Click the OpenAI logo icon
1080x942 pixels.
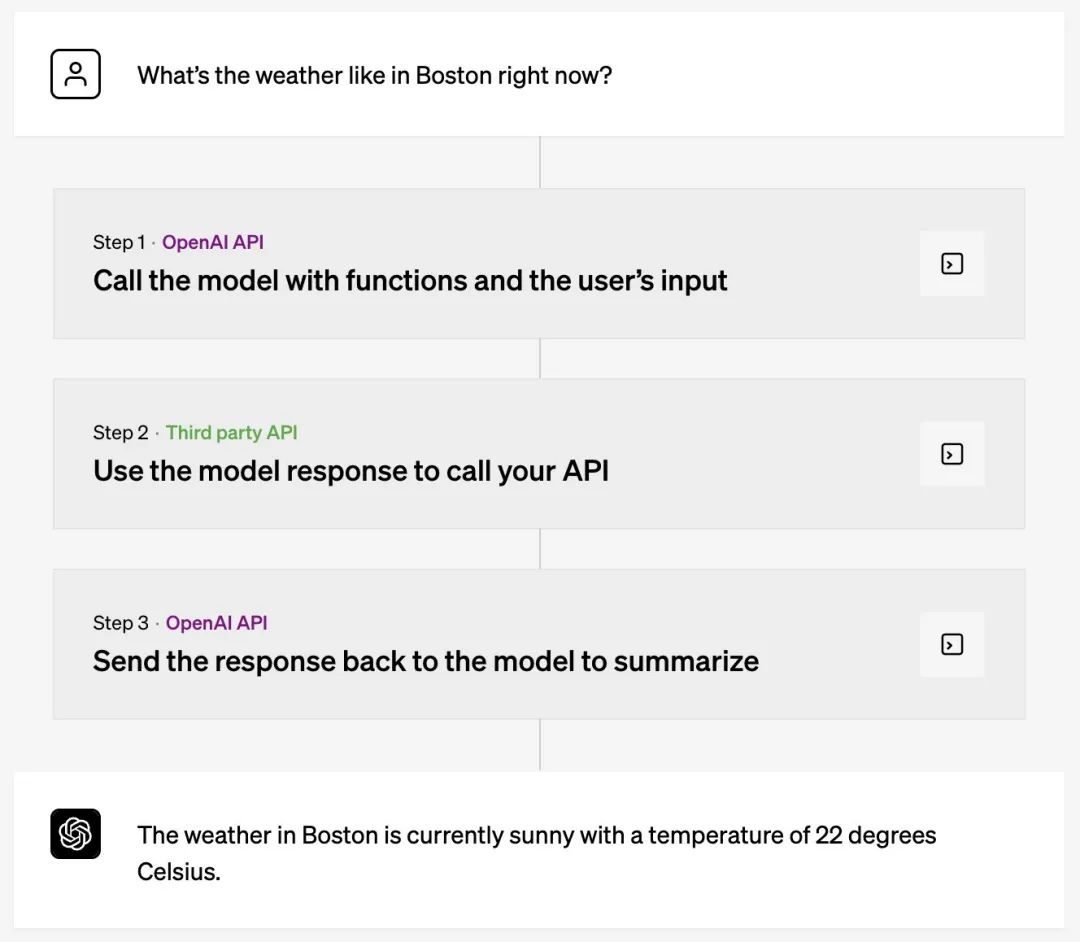75,834
